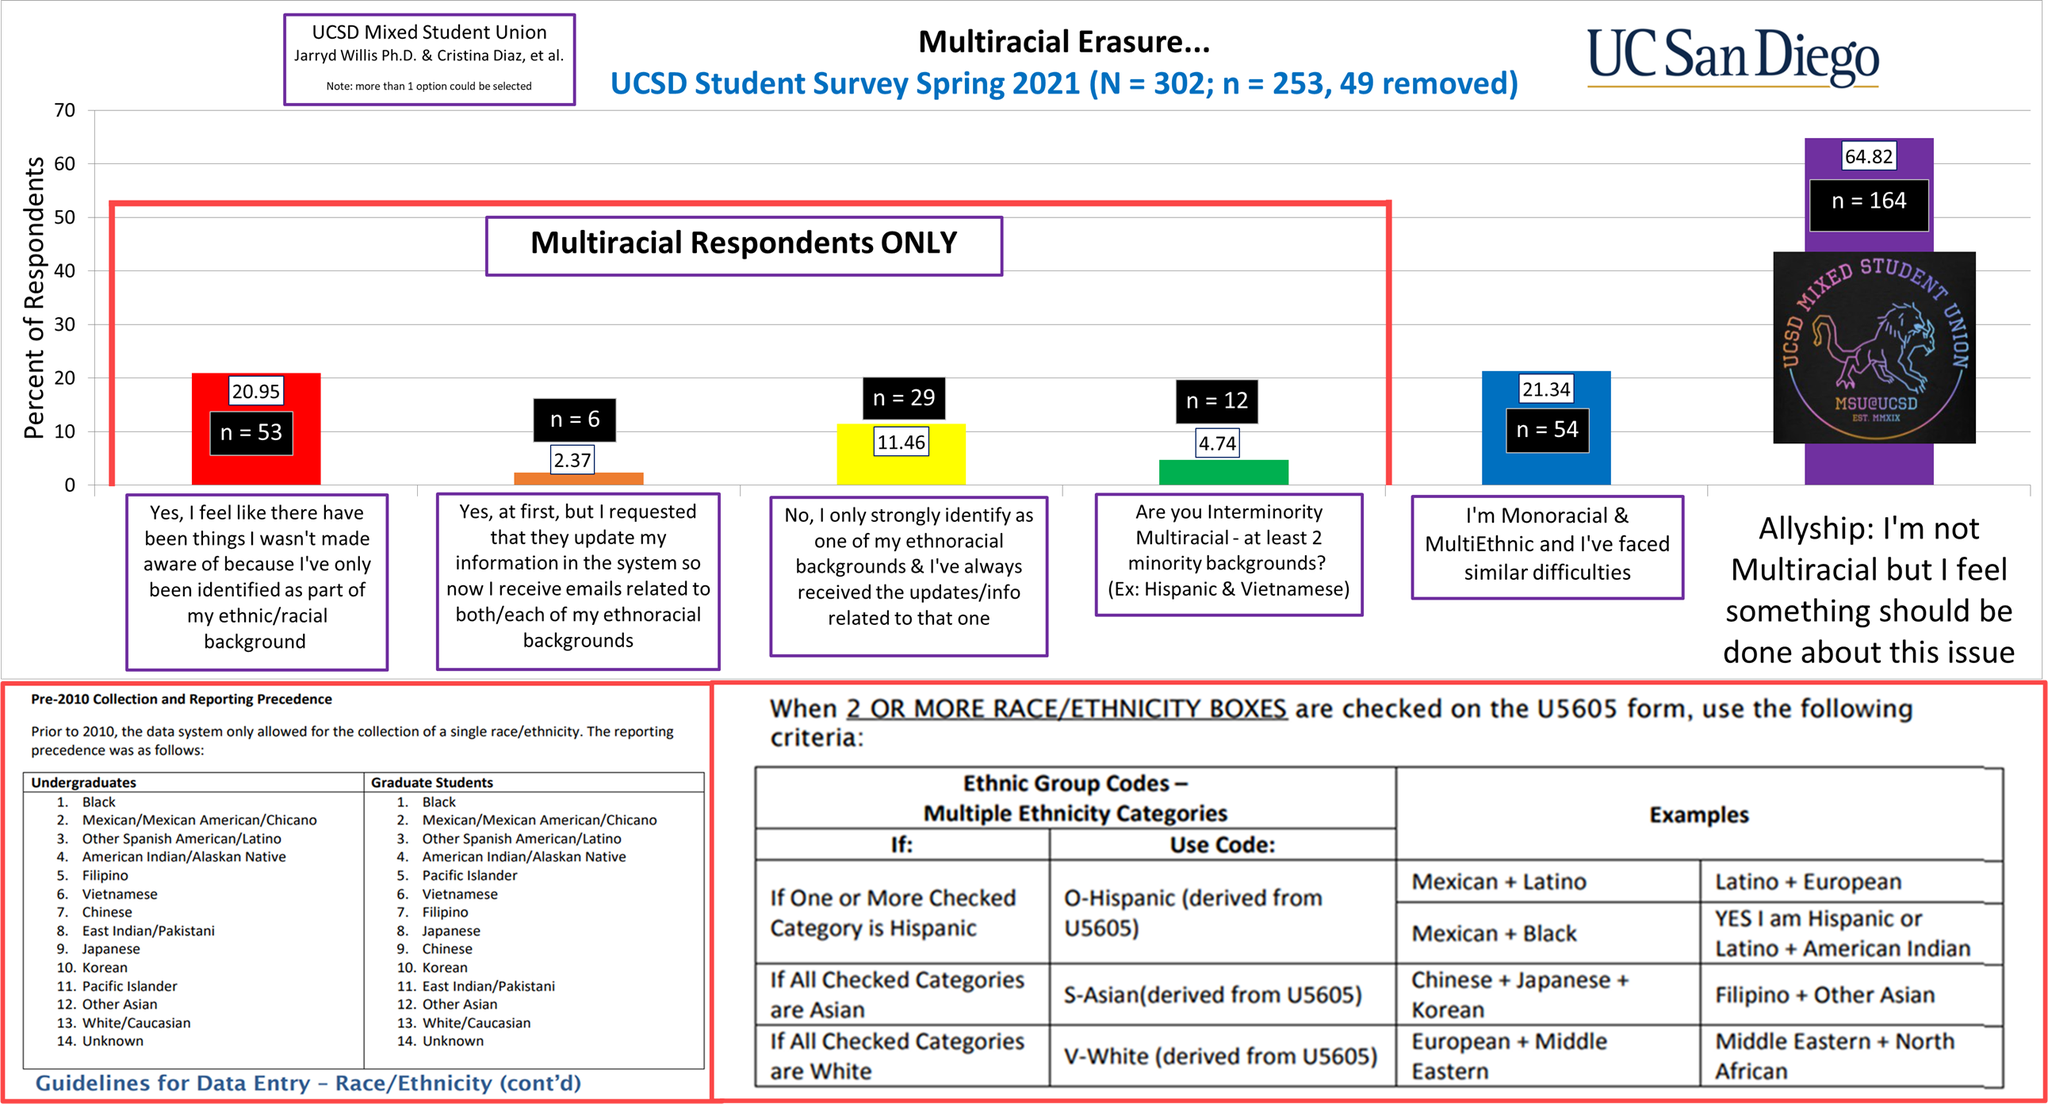Click the Multicultural Respondents ONLY heading box
Screen dimensions: 2048x1104
point(743,244)
